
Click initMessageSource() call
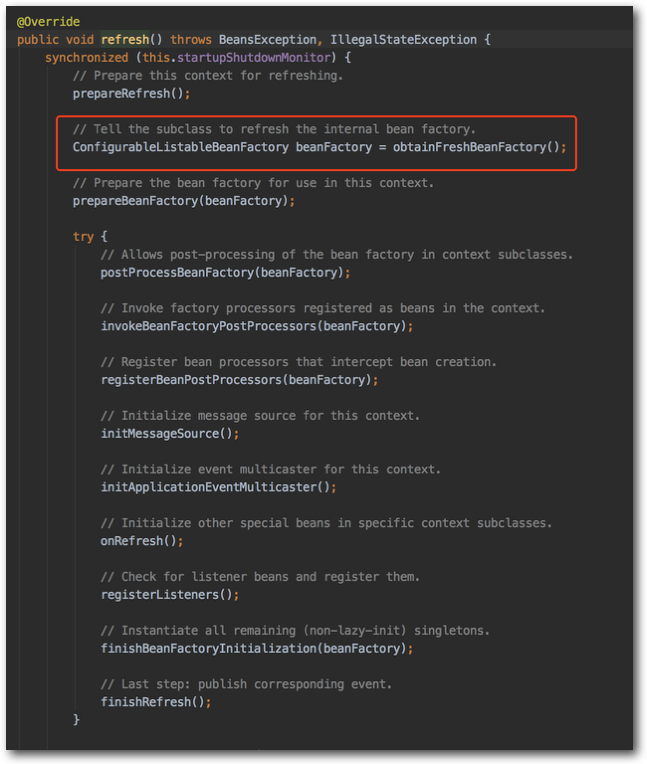pos(170,435)
